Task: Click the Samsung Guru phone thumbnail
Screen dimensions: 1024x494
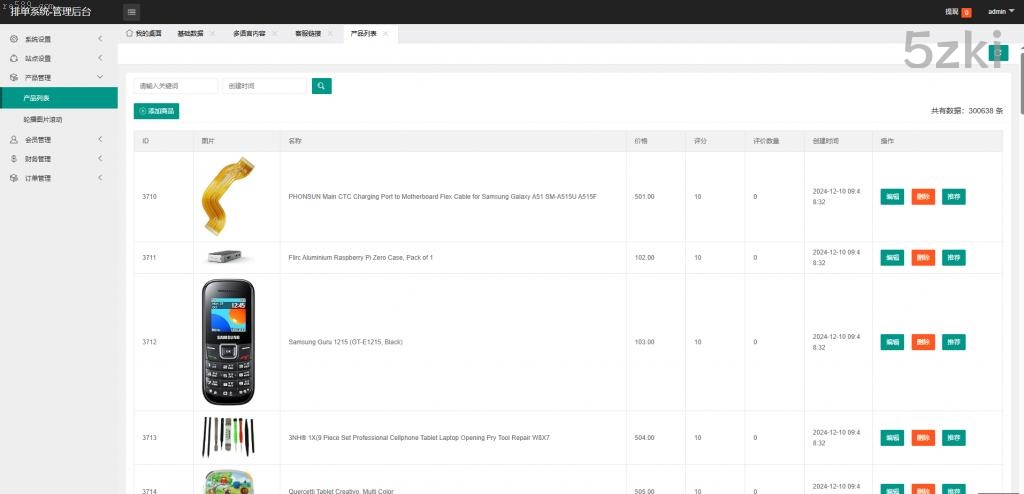Action: [228, 341]
